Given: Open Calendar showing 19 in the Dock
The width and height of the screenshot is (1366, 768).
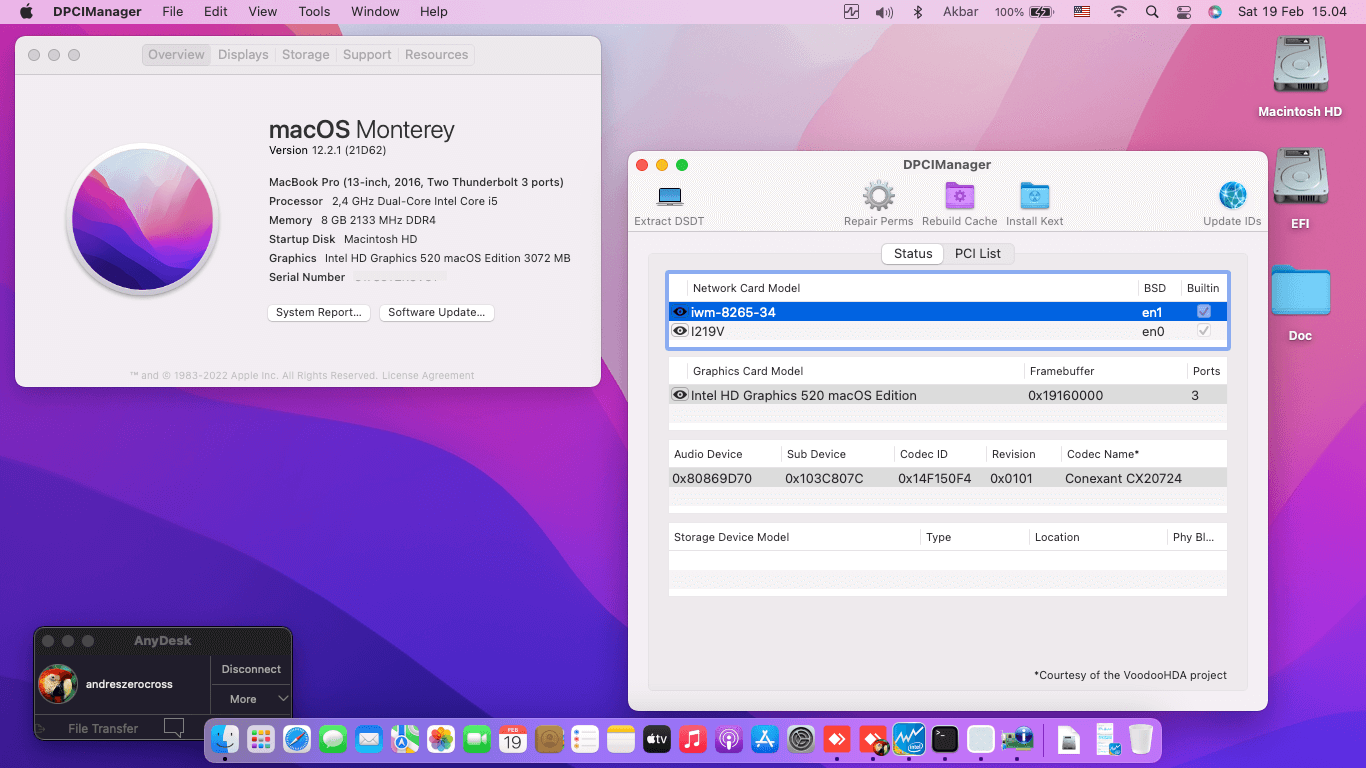Looking at the screenshot, I should pyautogui.click(x=513, y=739).
